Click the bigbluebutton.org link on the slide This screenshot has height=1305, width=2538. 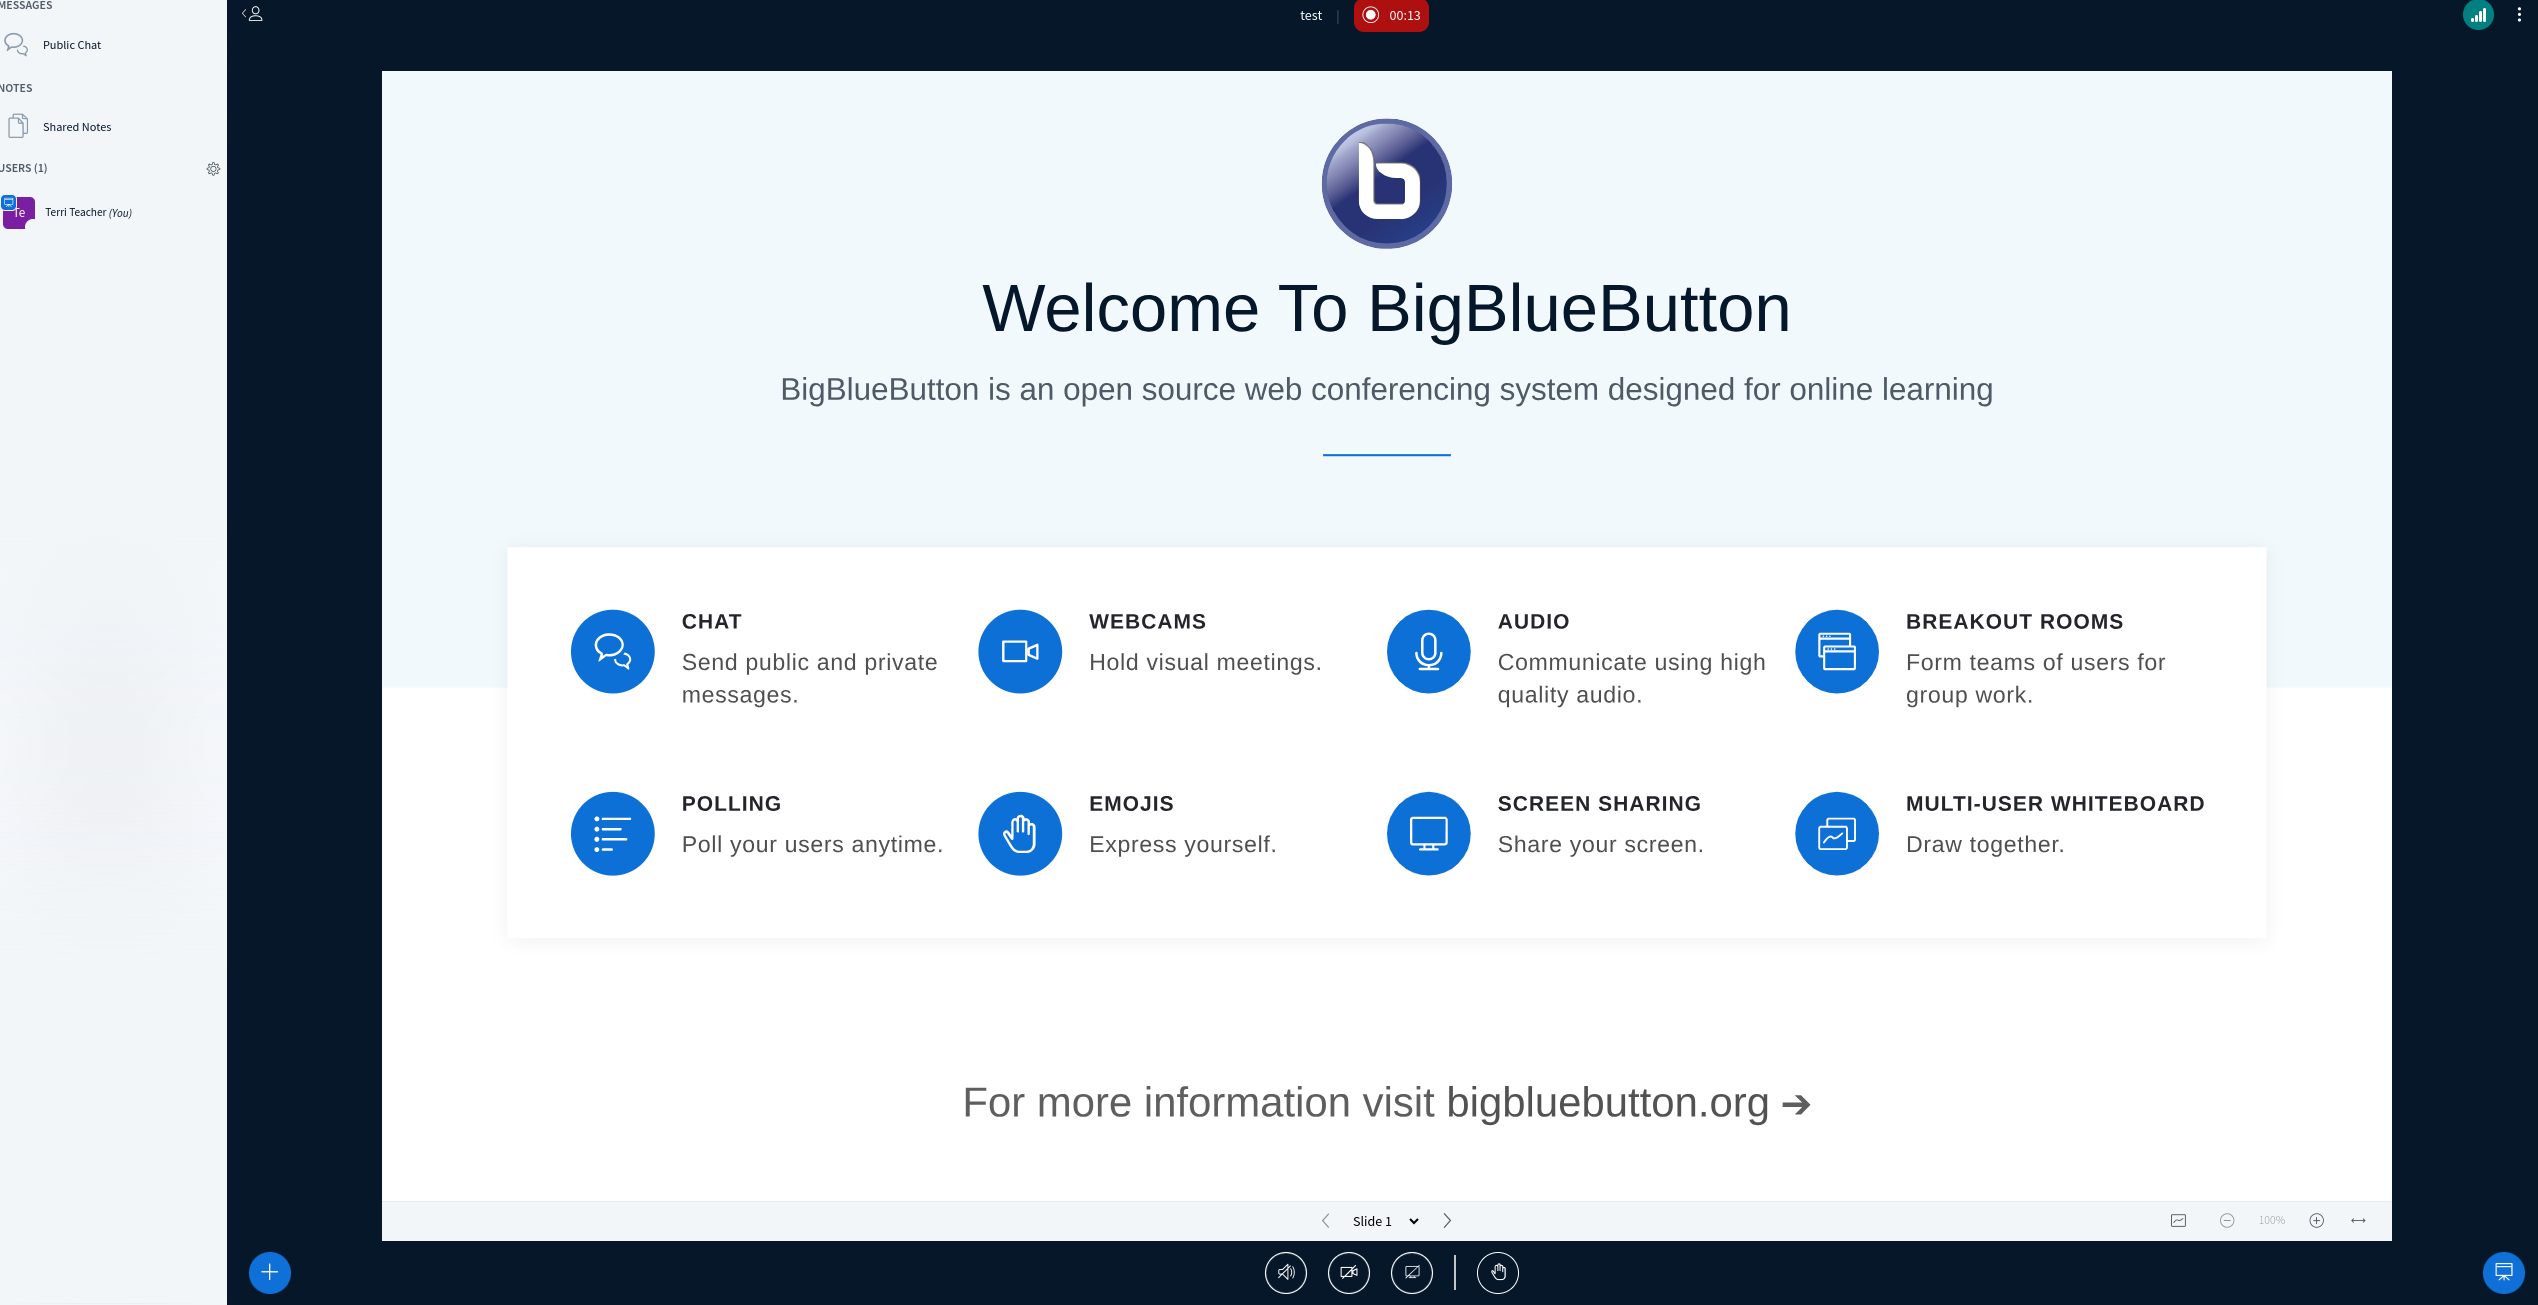point(1607,1103)
